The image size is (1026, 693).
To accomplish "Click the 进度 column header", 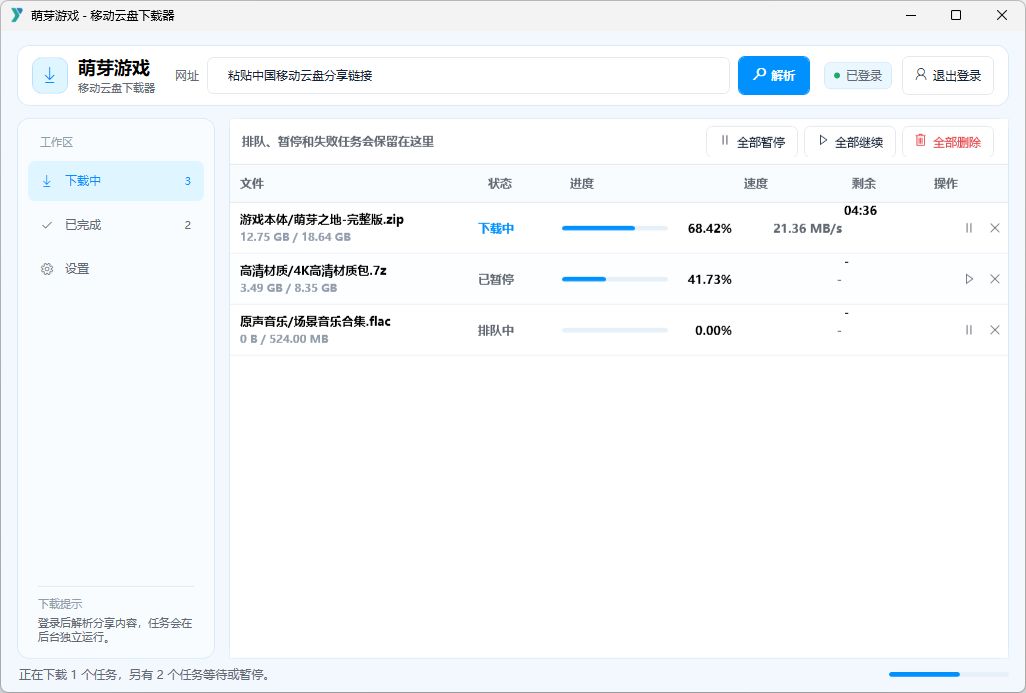I will pyautogui.click(x=582, y=184).
